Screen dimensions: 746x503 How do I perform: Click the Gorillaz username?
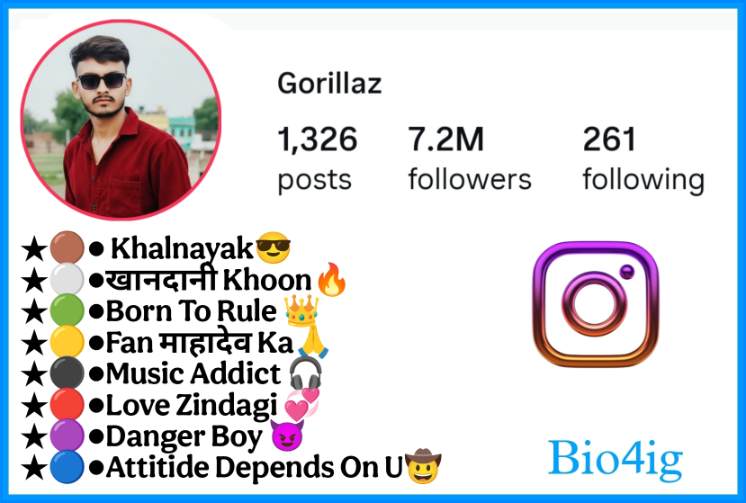click(330, 83)
